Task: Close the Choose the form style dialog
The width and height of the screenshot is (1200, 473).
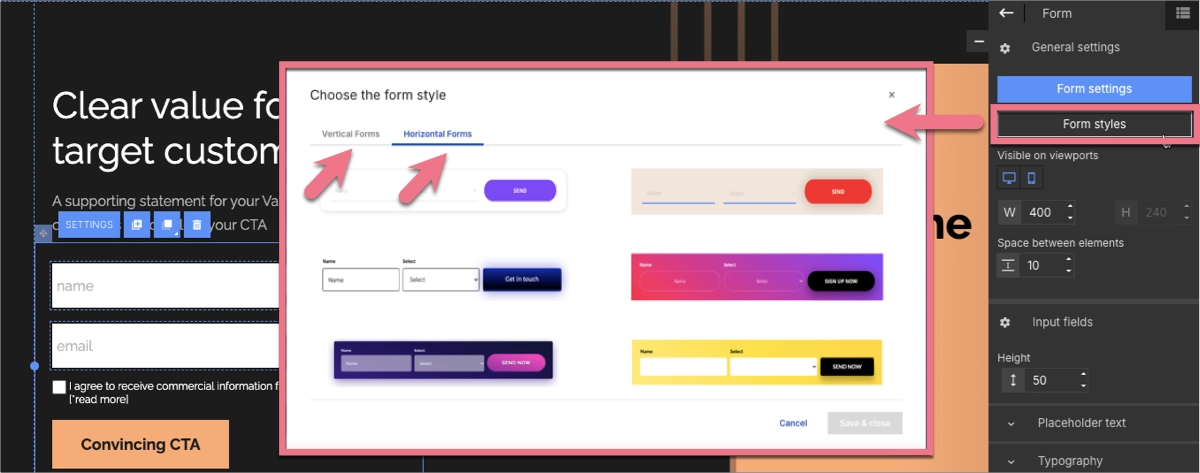Action: pyautogui.click(x=891, y=95)
